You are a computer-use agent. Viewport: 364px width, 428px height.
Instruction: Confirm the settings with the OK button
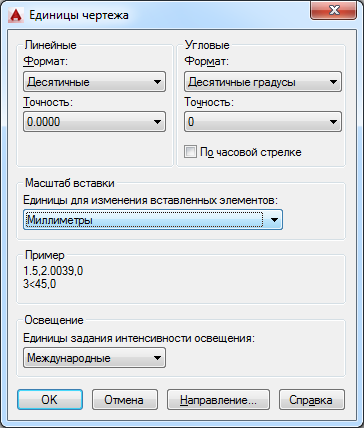coord(50,400)
